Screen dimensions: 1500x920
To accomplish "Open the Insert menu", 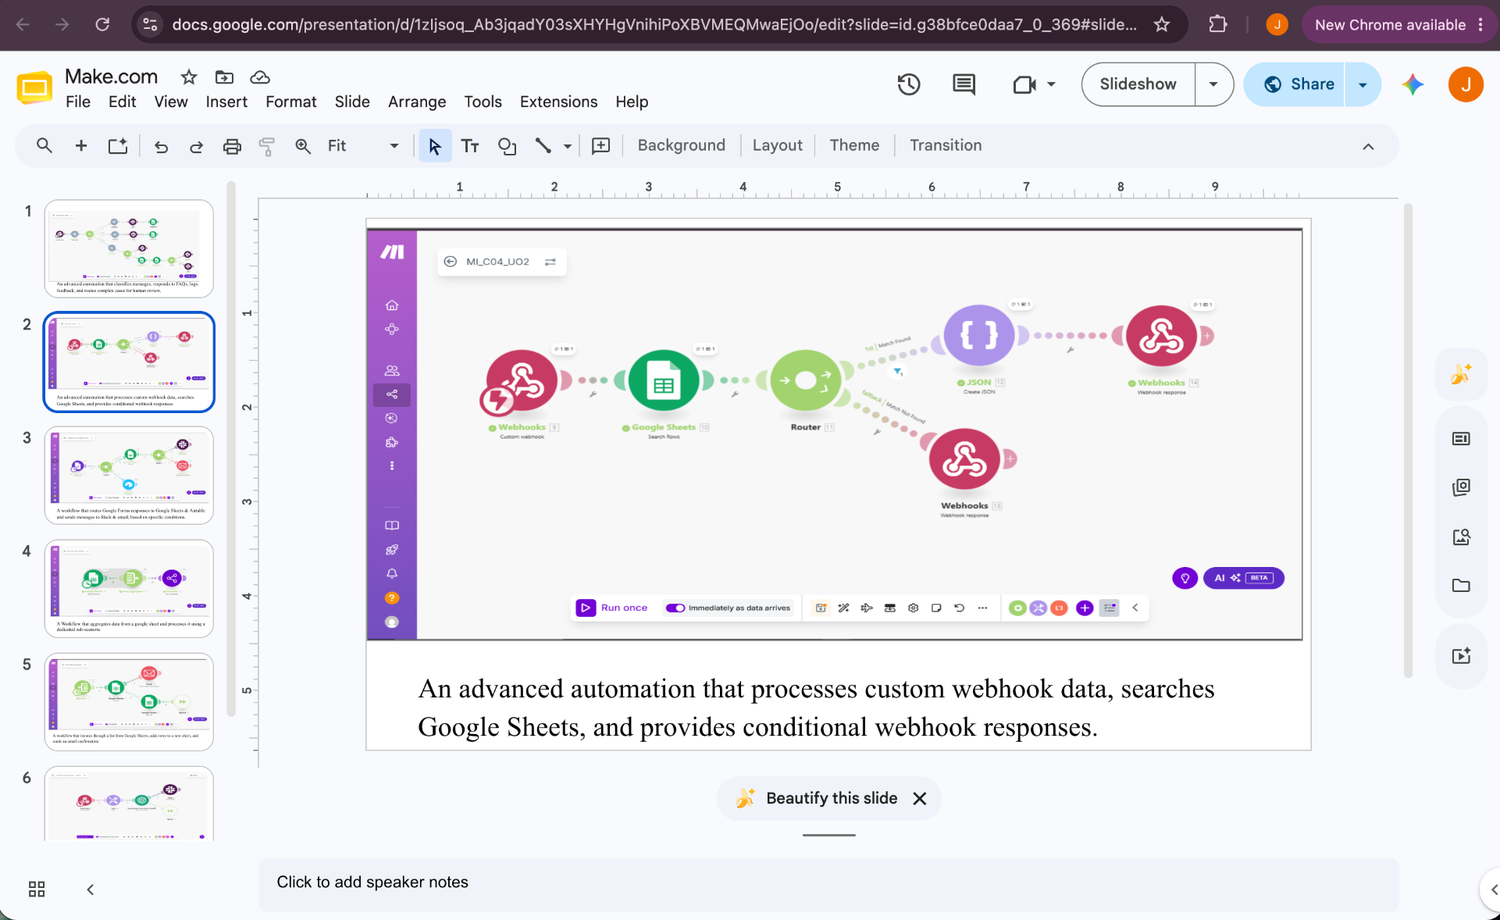I will 227,102.
